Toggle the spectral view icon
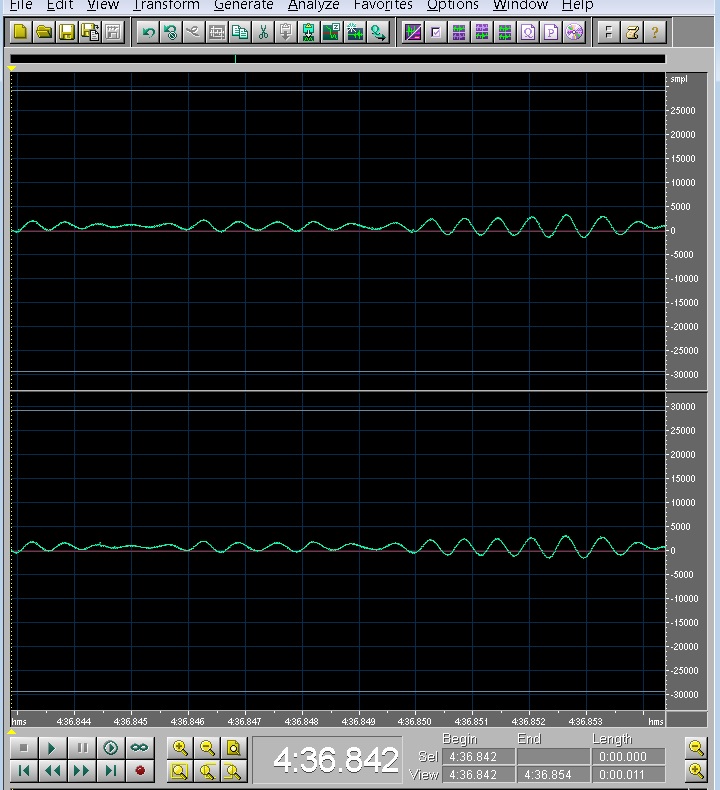This screenshot has height=790, width=720. (413, 33)
